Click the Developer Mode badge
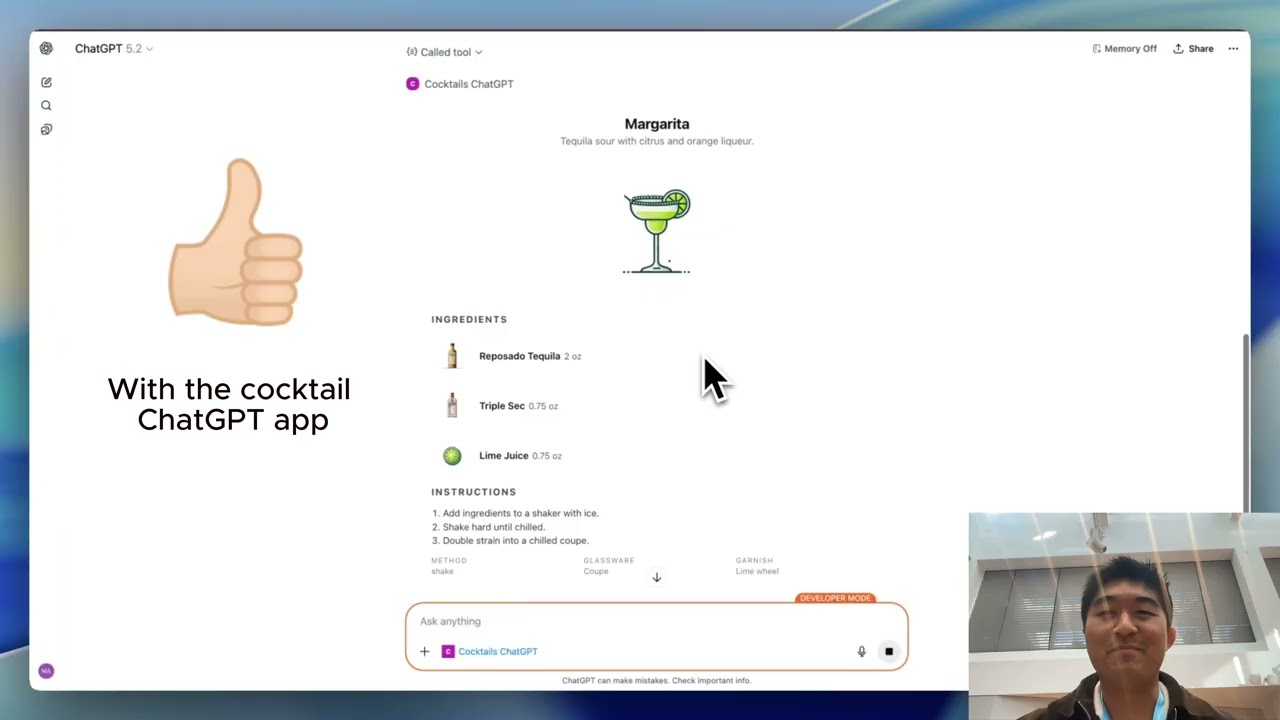 click(835, 598)
